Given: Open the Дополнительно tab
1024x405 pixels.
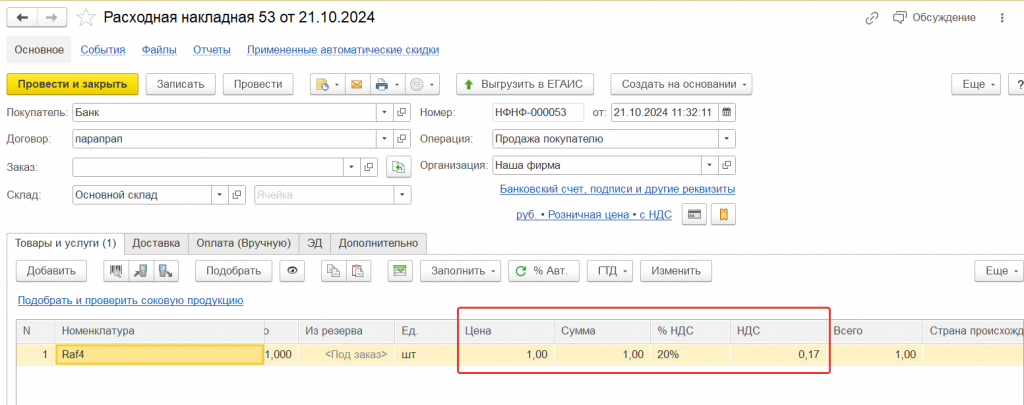Looking at the screenshot, I should click(x=379, y=243).
